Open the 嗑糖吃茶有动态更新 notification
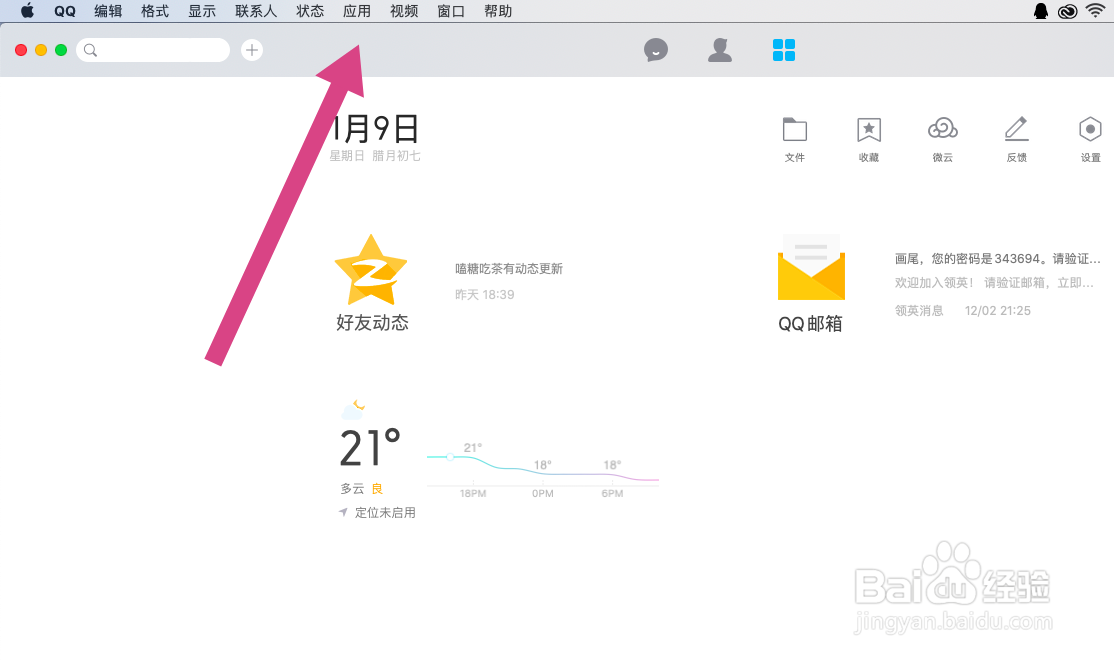1114x660 pixels. point(509,269)
